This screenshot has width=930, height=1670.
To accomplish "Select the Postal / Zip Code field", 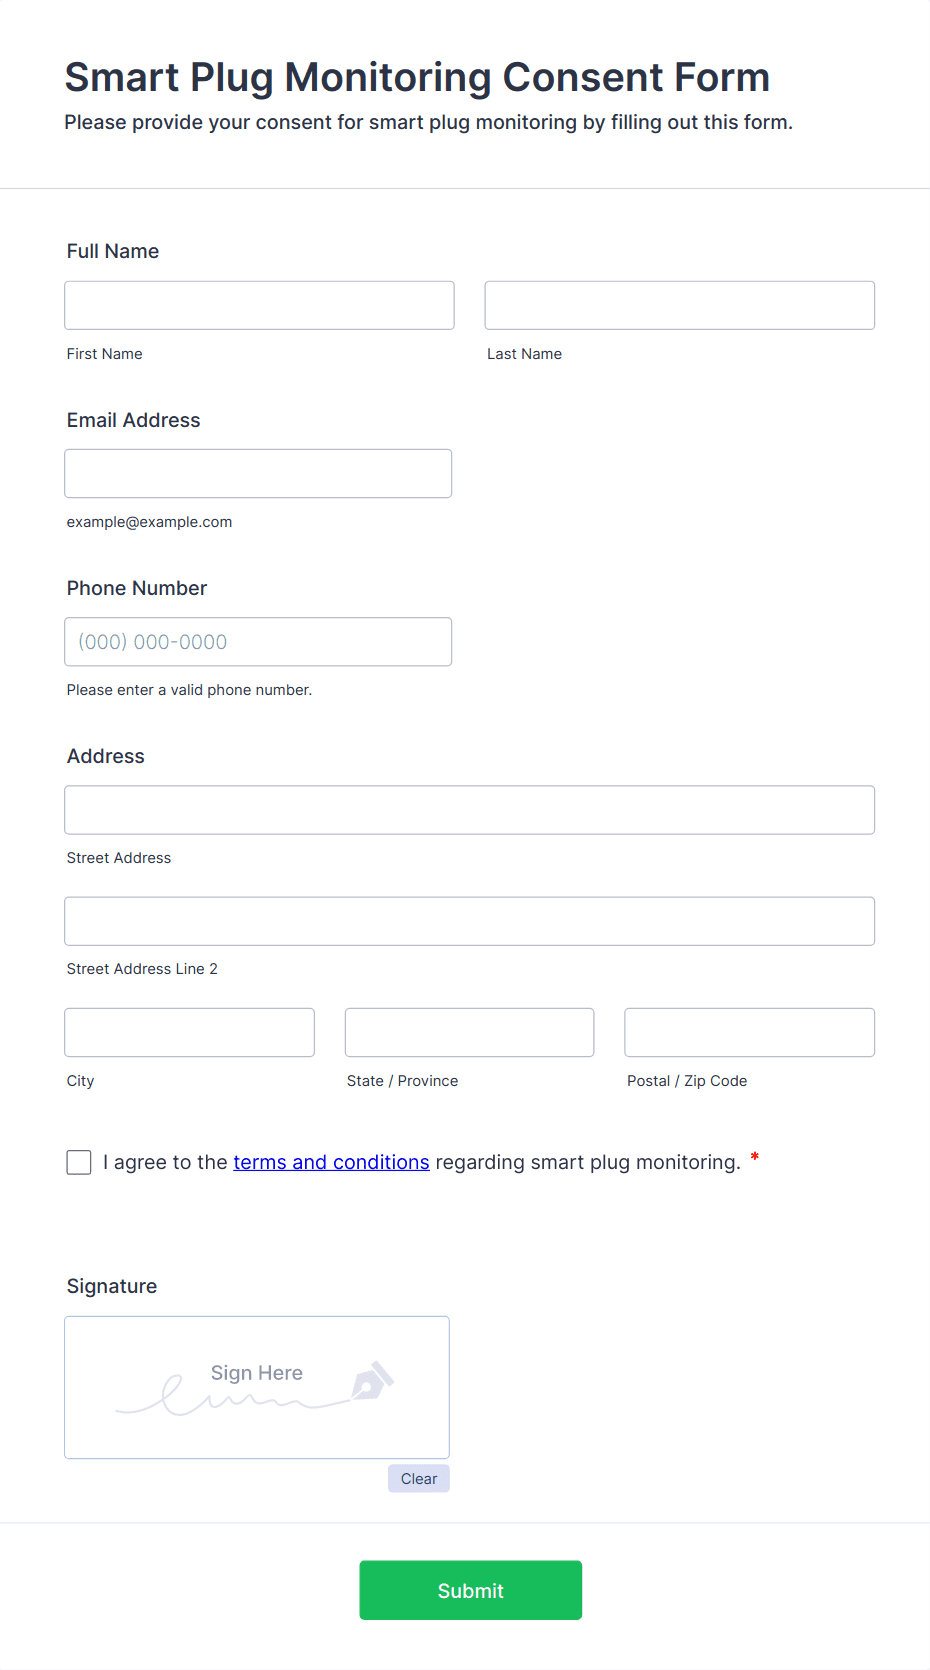I will (x=749, y=1032).
